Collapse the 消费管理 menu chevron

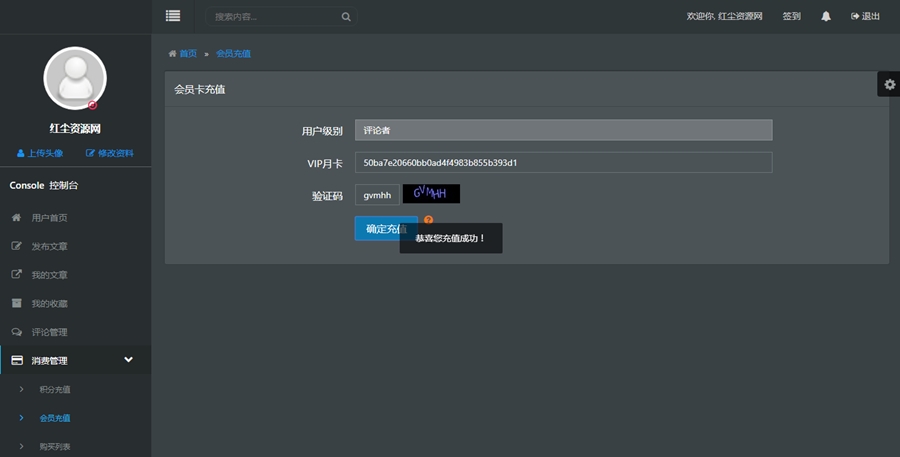click(x=129, y=359)
